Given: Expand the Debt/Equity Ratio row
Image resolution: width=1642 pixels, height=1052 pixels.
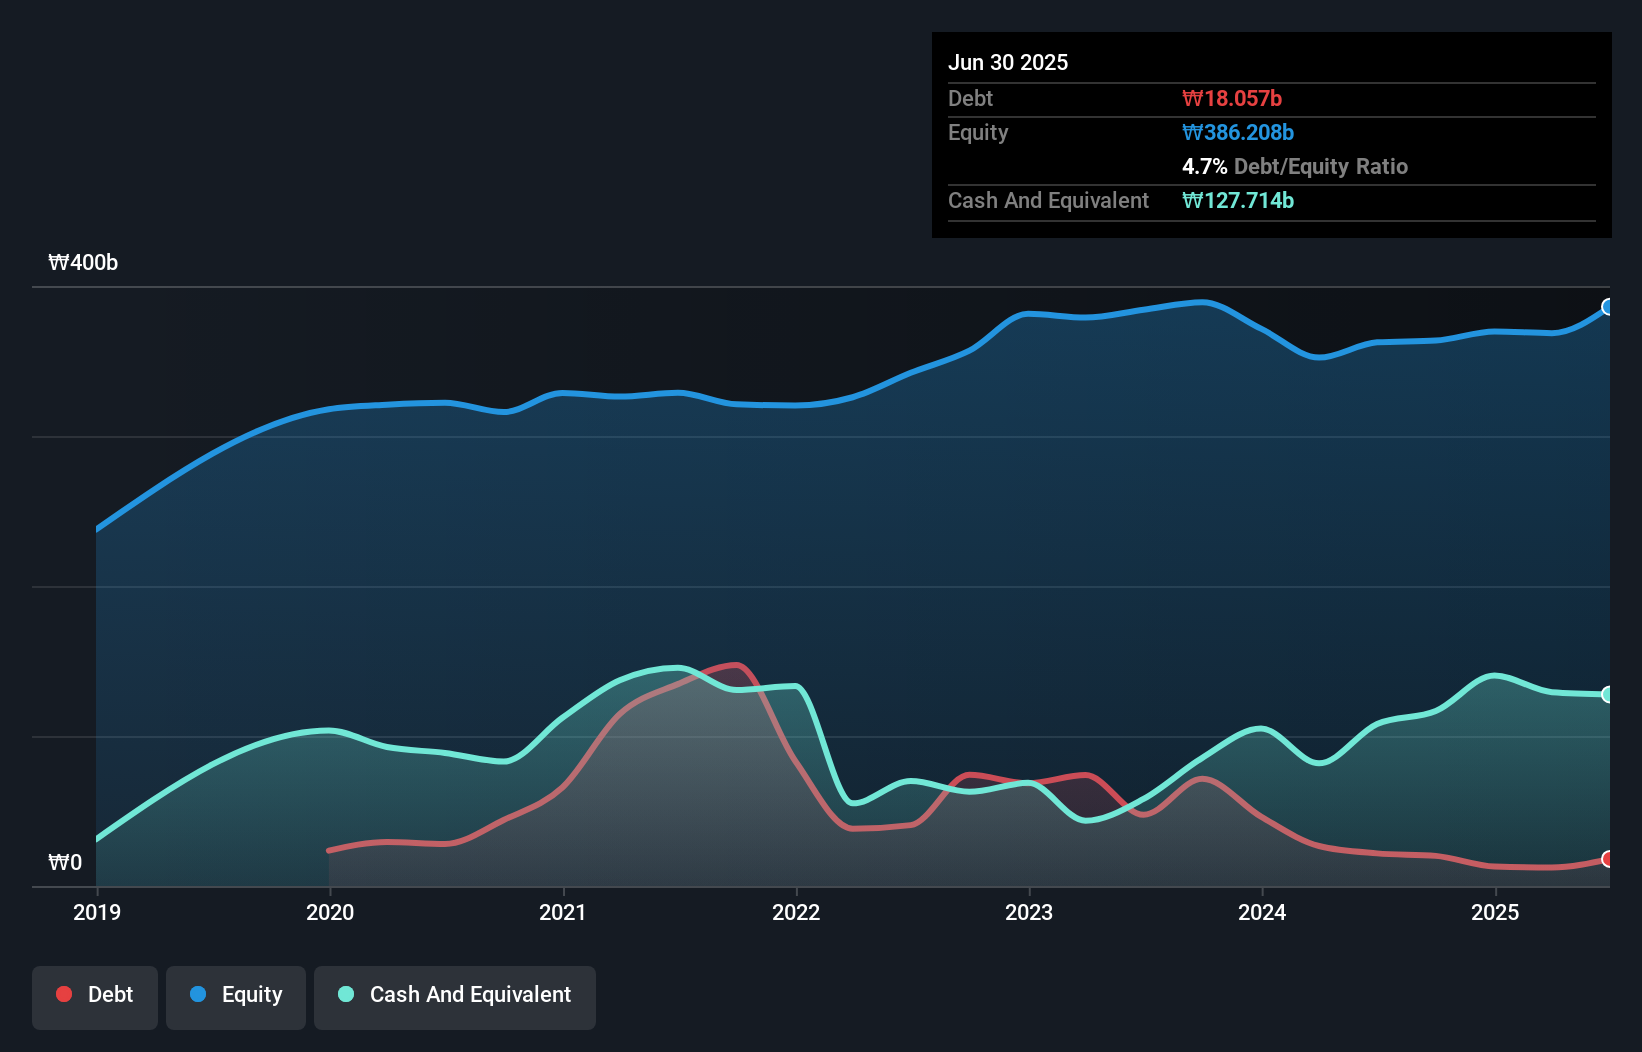Looking at the screenshot, I should click(x=1296, y=166).
